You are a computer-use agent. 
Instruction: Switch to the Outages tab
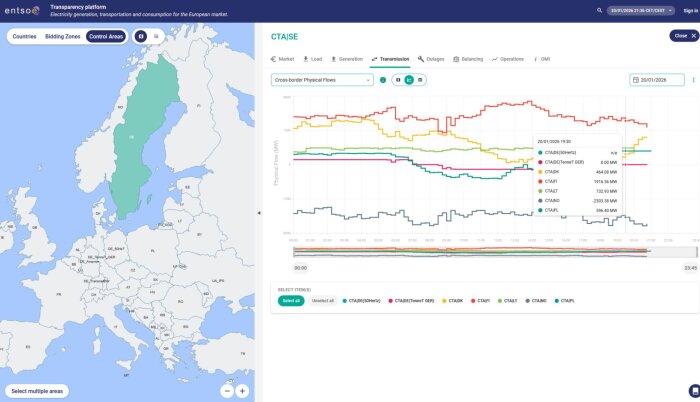coord(431,59)
